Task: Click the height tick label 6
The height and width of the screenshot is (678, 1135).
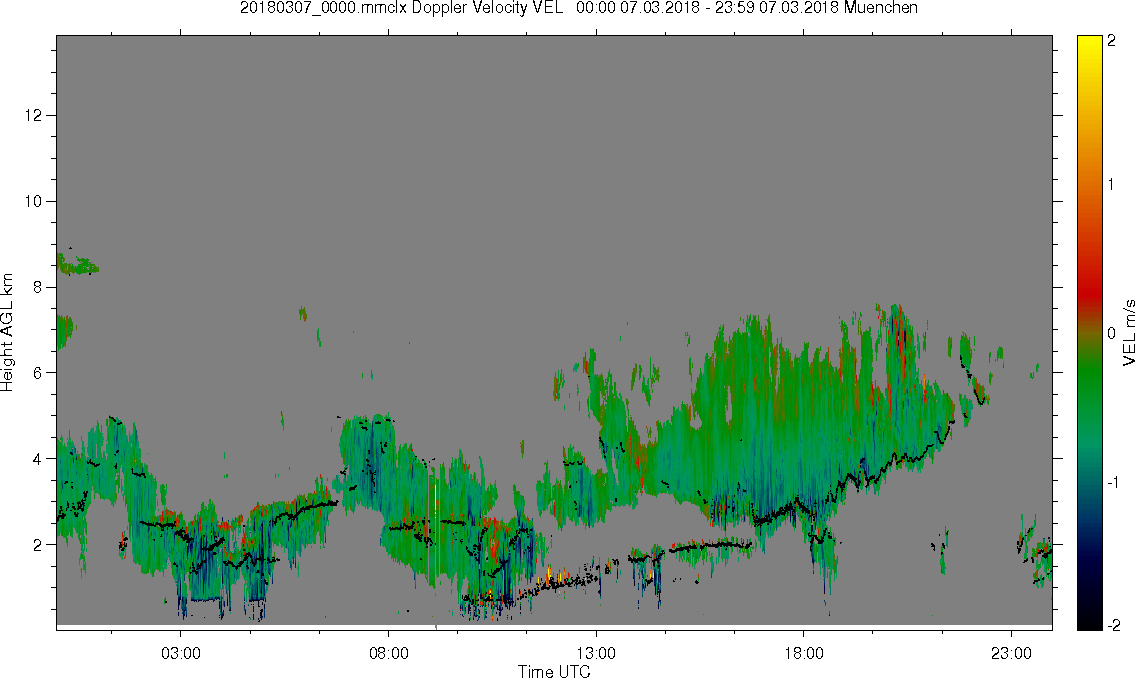Action: pos(37,373)
